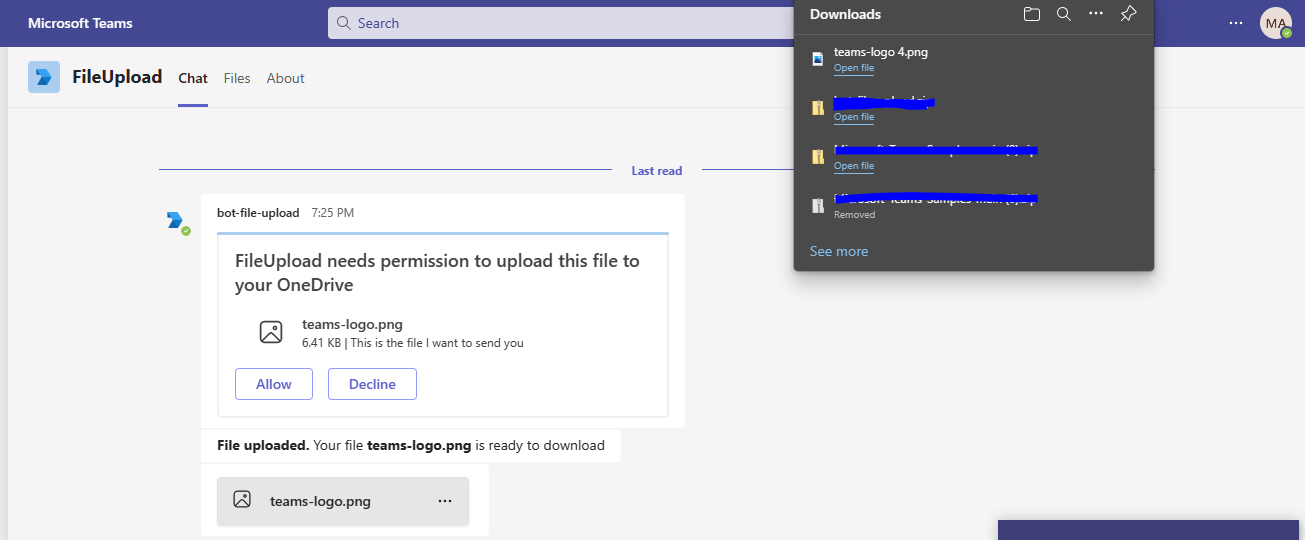The image size is (1305, 540).
Task: Search downloads using the magnifier icon
Action: pyautogui.click(x=1064, y=14)
